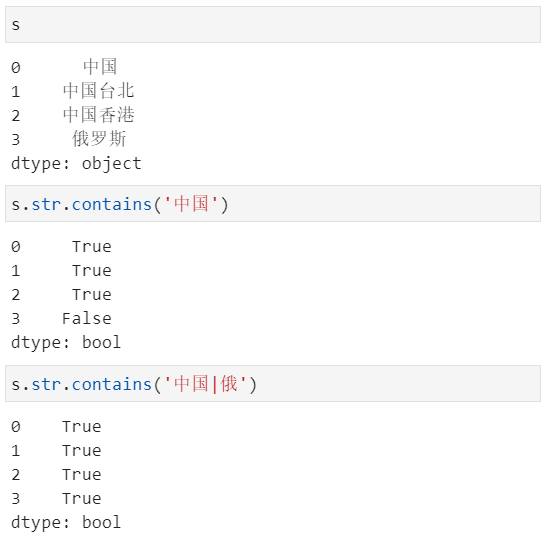This screenshot has width=547, height=534.
Task: Click the s.str.contains('中国|俄') code cell
Action: click(273, 384)
